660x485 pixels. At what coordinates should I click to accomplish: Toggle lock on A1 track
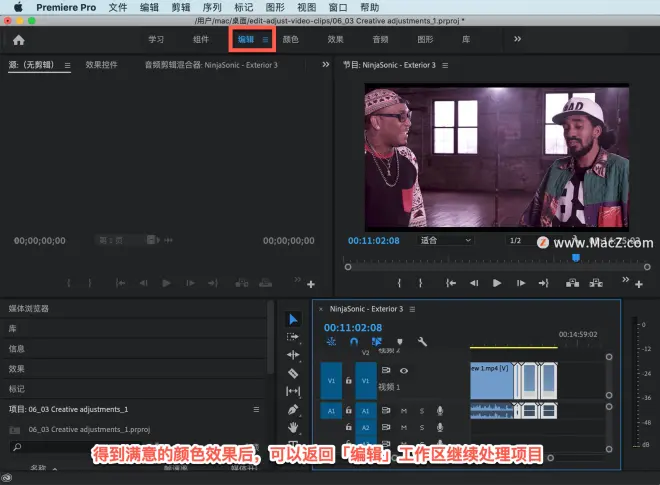[x=349, y=410]
